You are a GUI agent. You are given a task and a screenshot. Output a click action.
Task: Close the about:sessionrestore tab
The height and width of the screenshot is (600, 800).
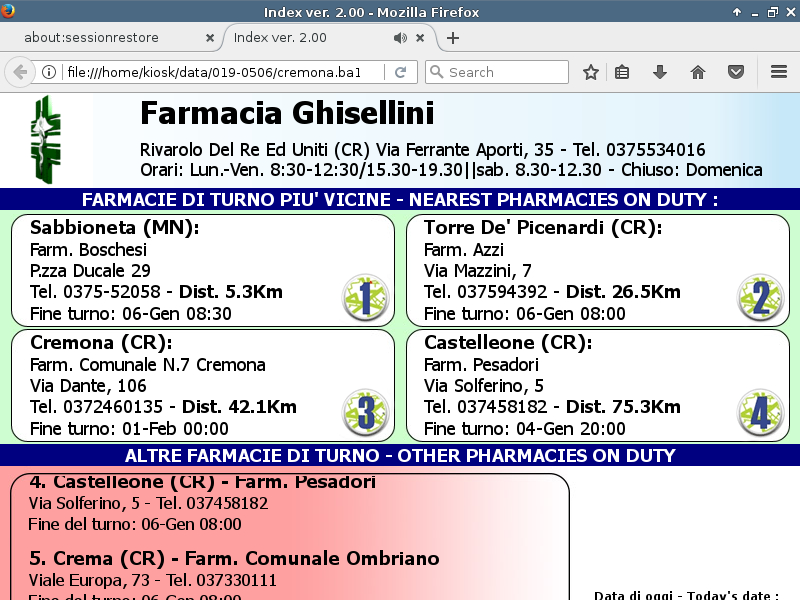coord(209,38)
